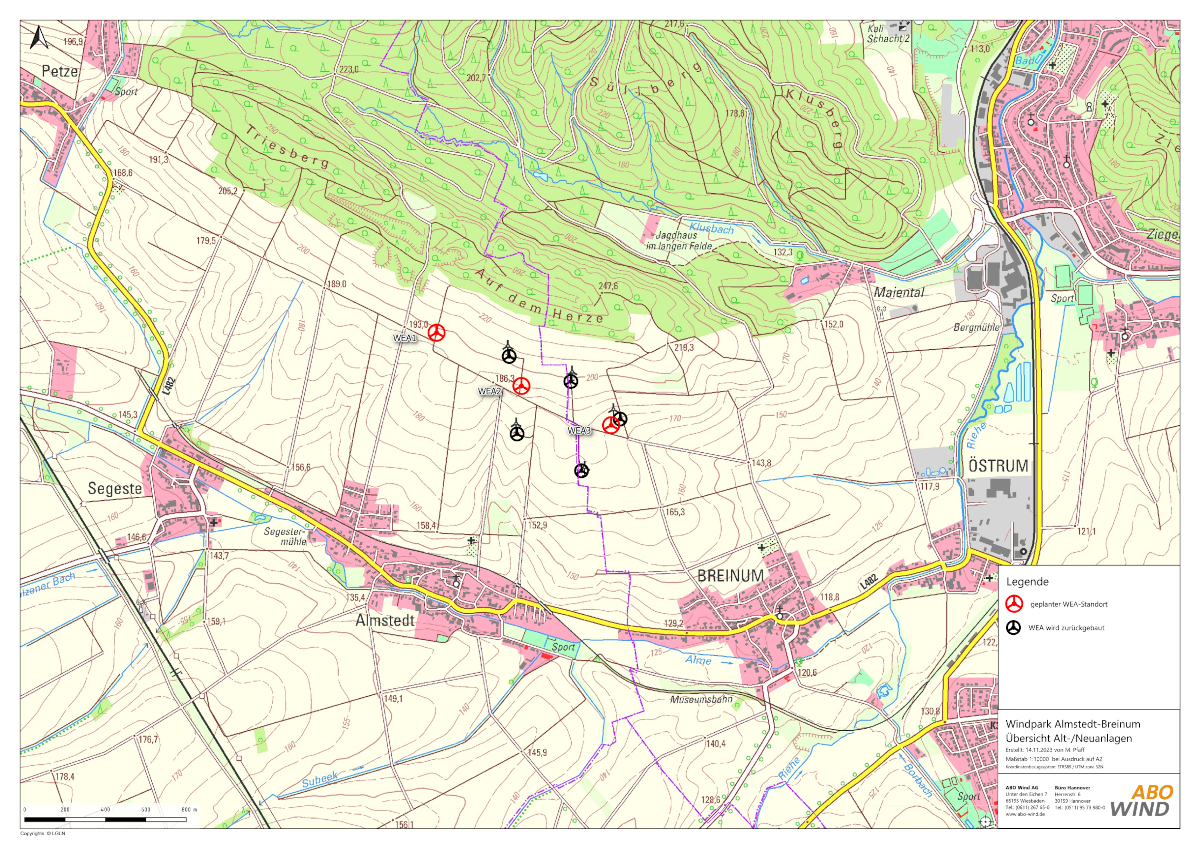Click the black turbine marker beside the 200 contour label
The image size is (1200, 849).
571,380
